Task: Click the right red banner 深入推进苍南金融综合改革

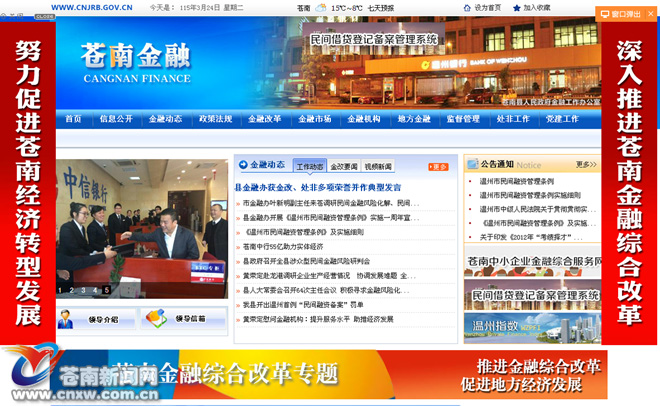Action: coord(629,183)
